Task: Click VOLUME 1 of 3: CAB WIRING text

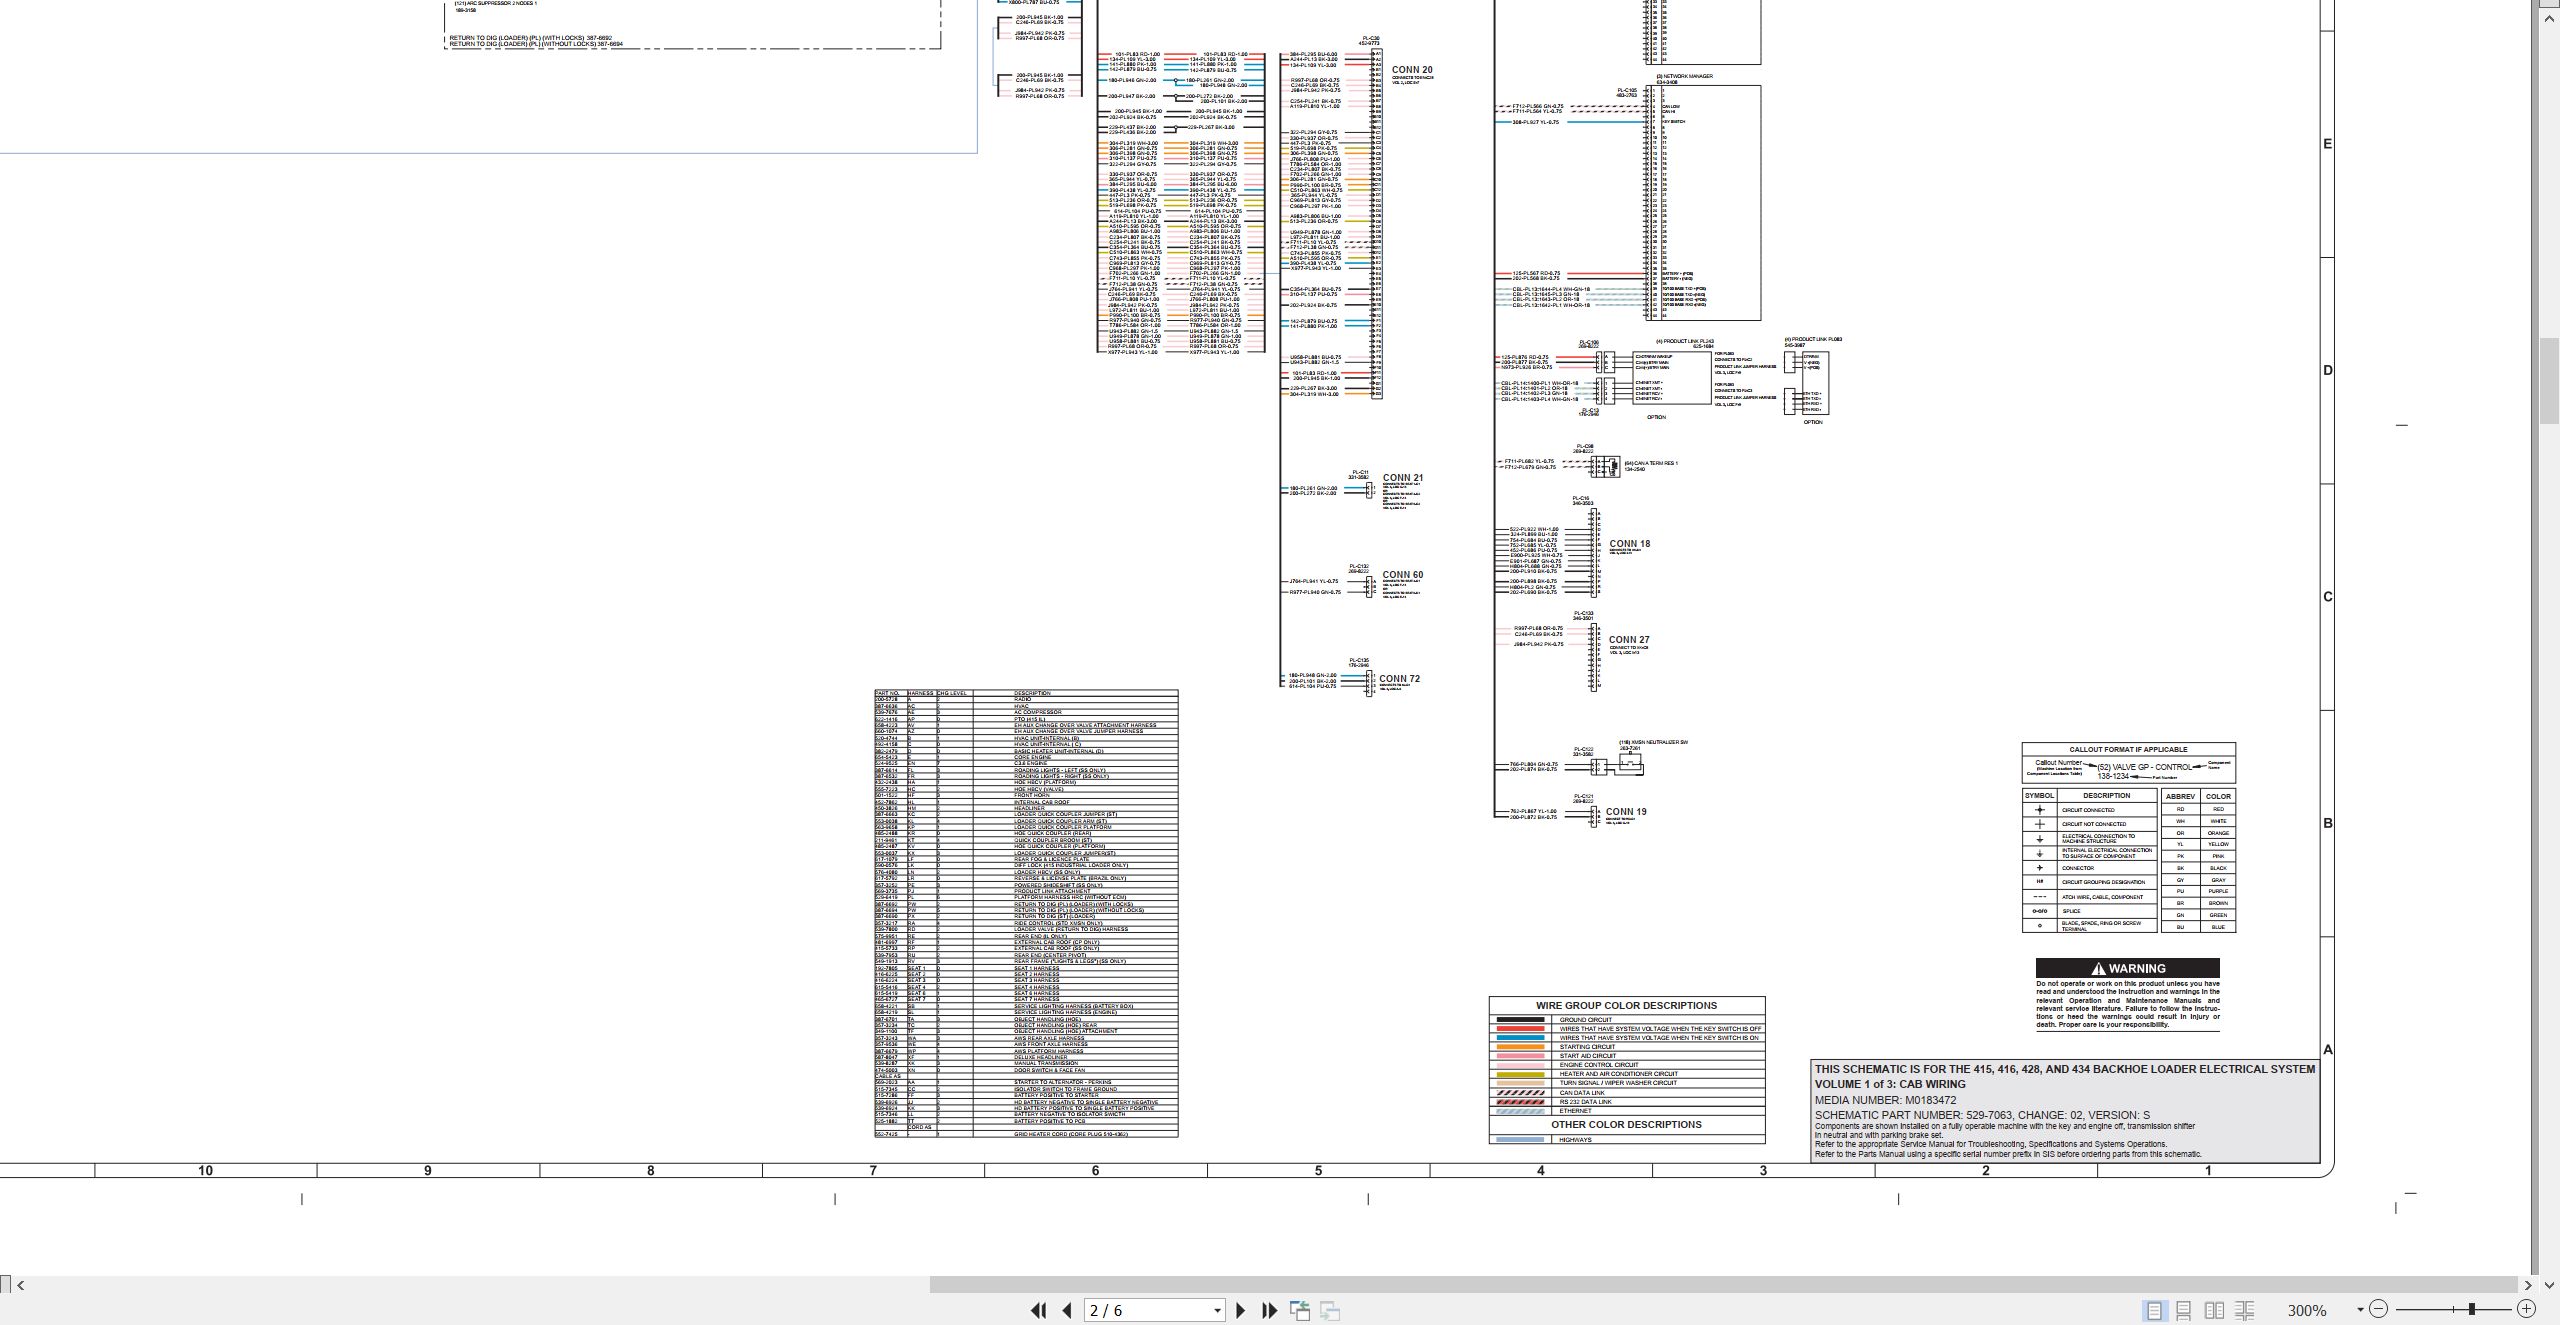Action: [1890, 1084]
